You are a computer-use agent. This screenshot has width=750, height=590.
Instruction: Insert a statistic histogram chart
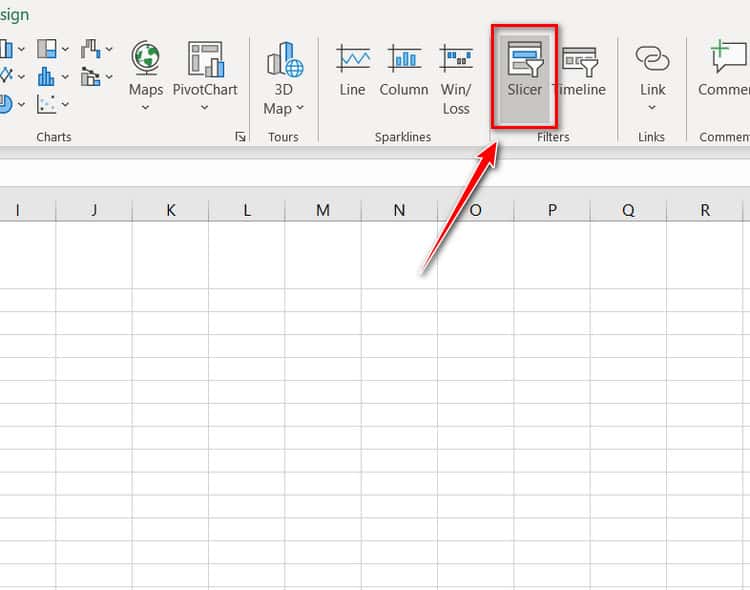(46, 77)
